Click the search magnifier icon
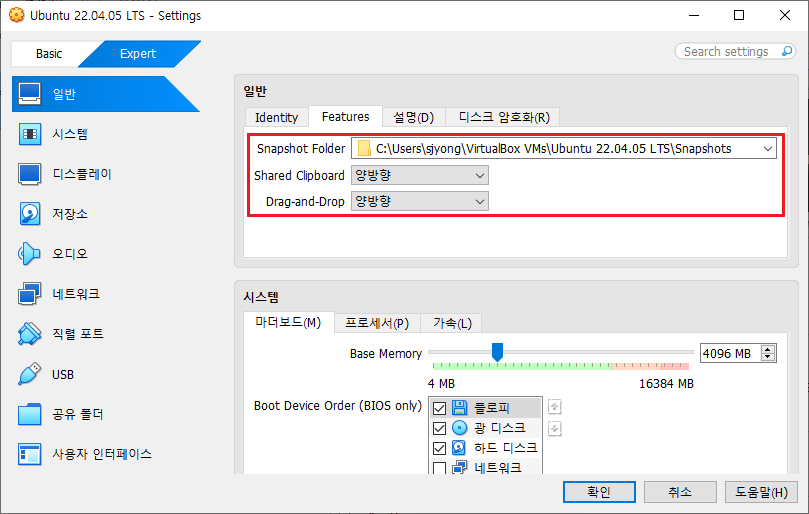This screenshot has height=514, width=809. click(x=787, y=51)
